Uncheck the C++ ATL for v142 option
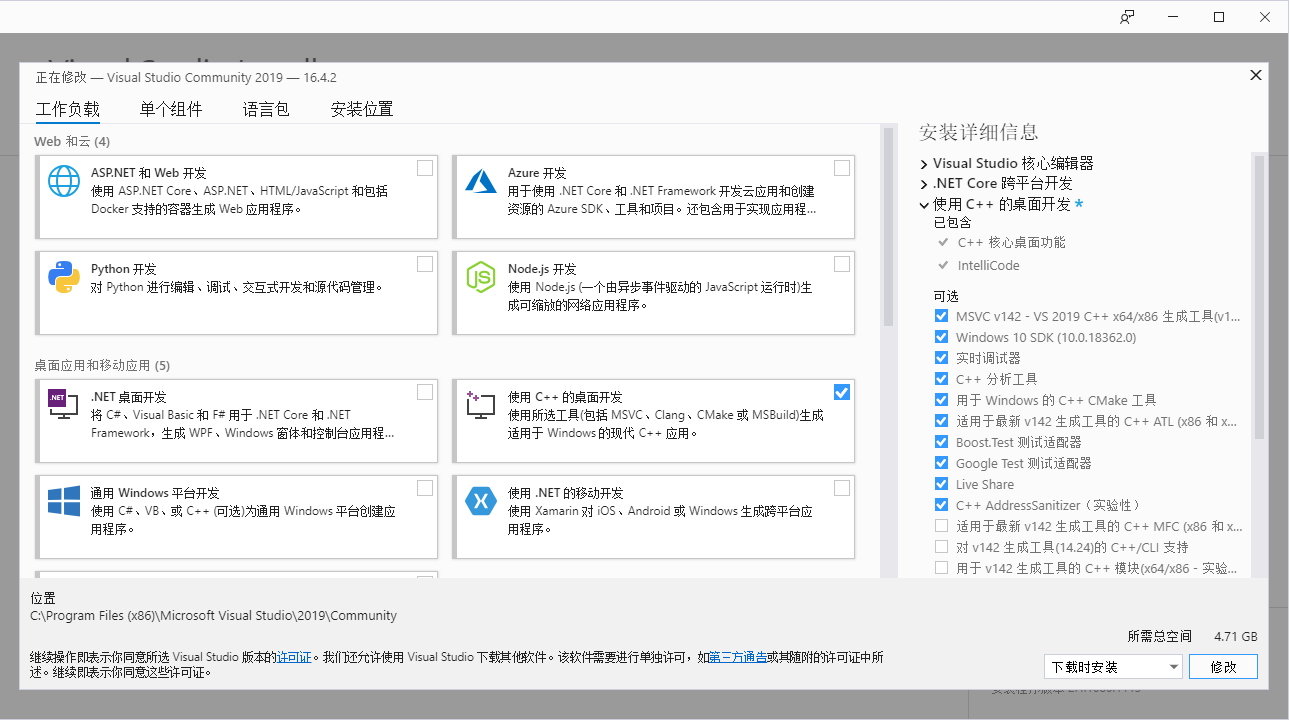The width and height of the screenshot is (1290, 720). [941, 421]
